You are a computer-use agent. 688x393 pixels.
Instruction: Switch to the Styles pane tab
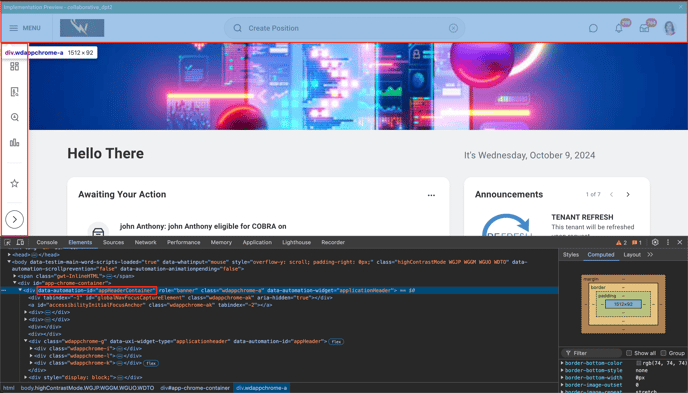(x=571, y=254)
